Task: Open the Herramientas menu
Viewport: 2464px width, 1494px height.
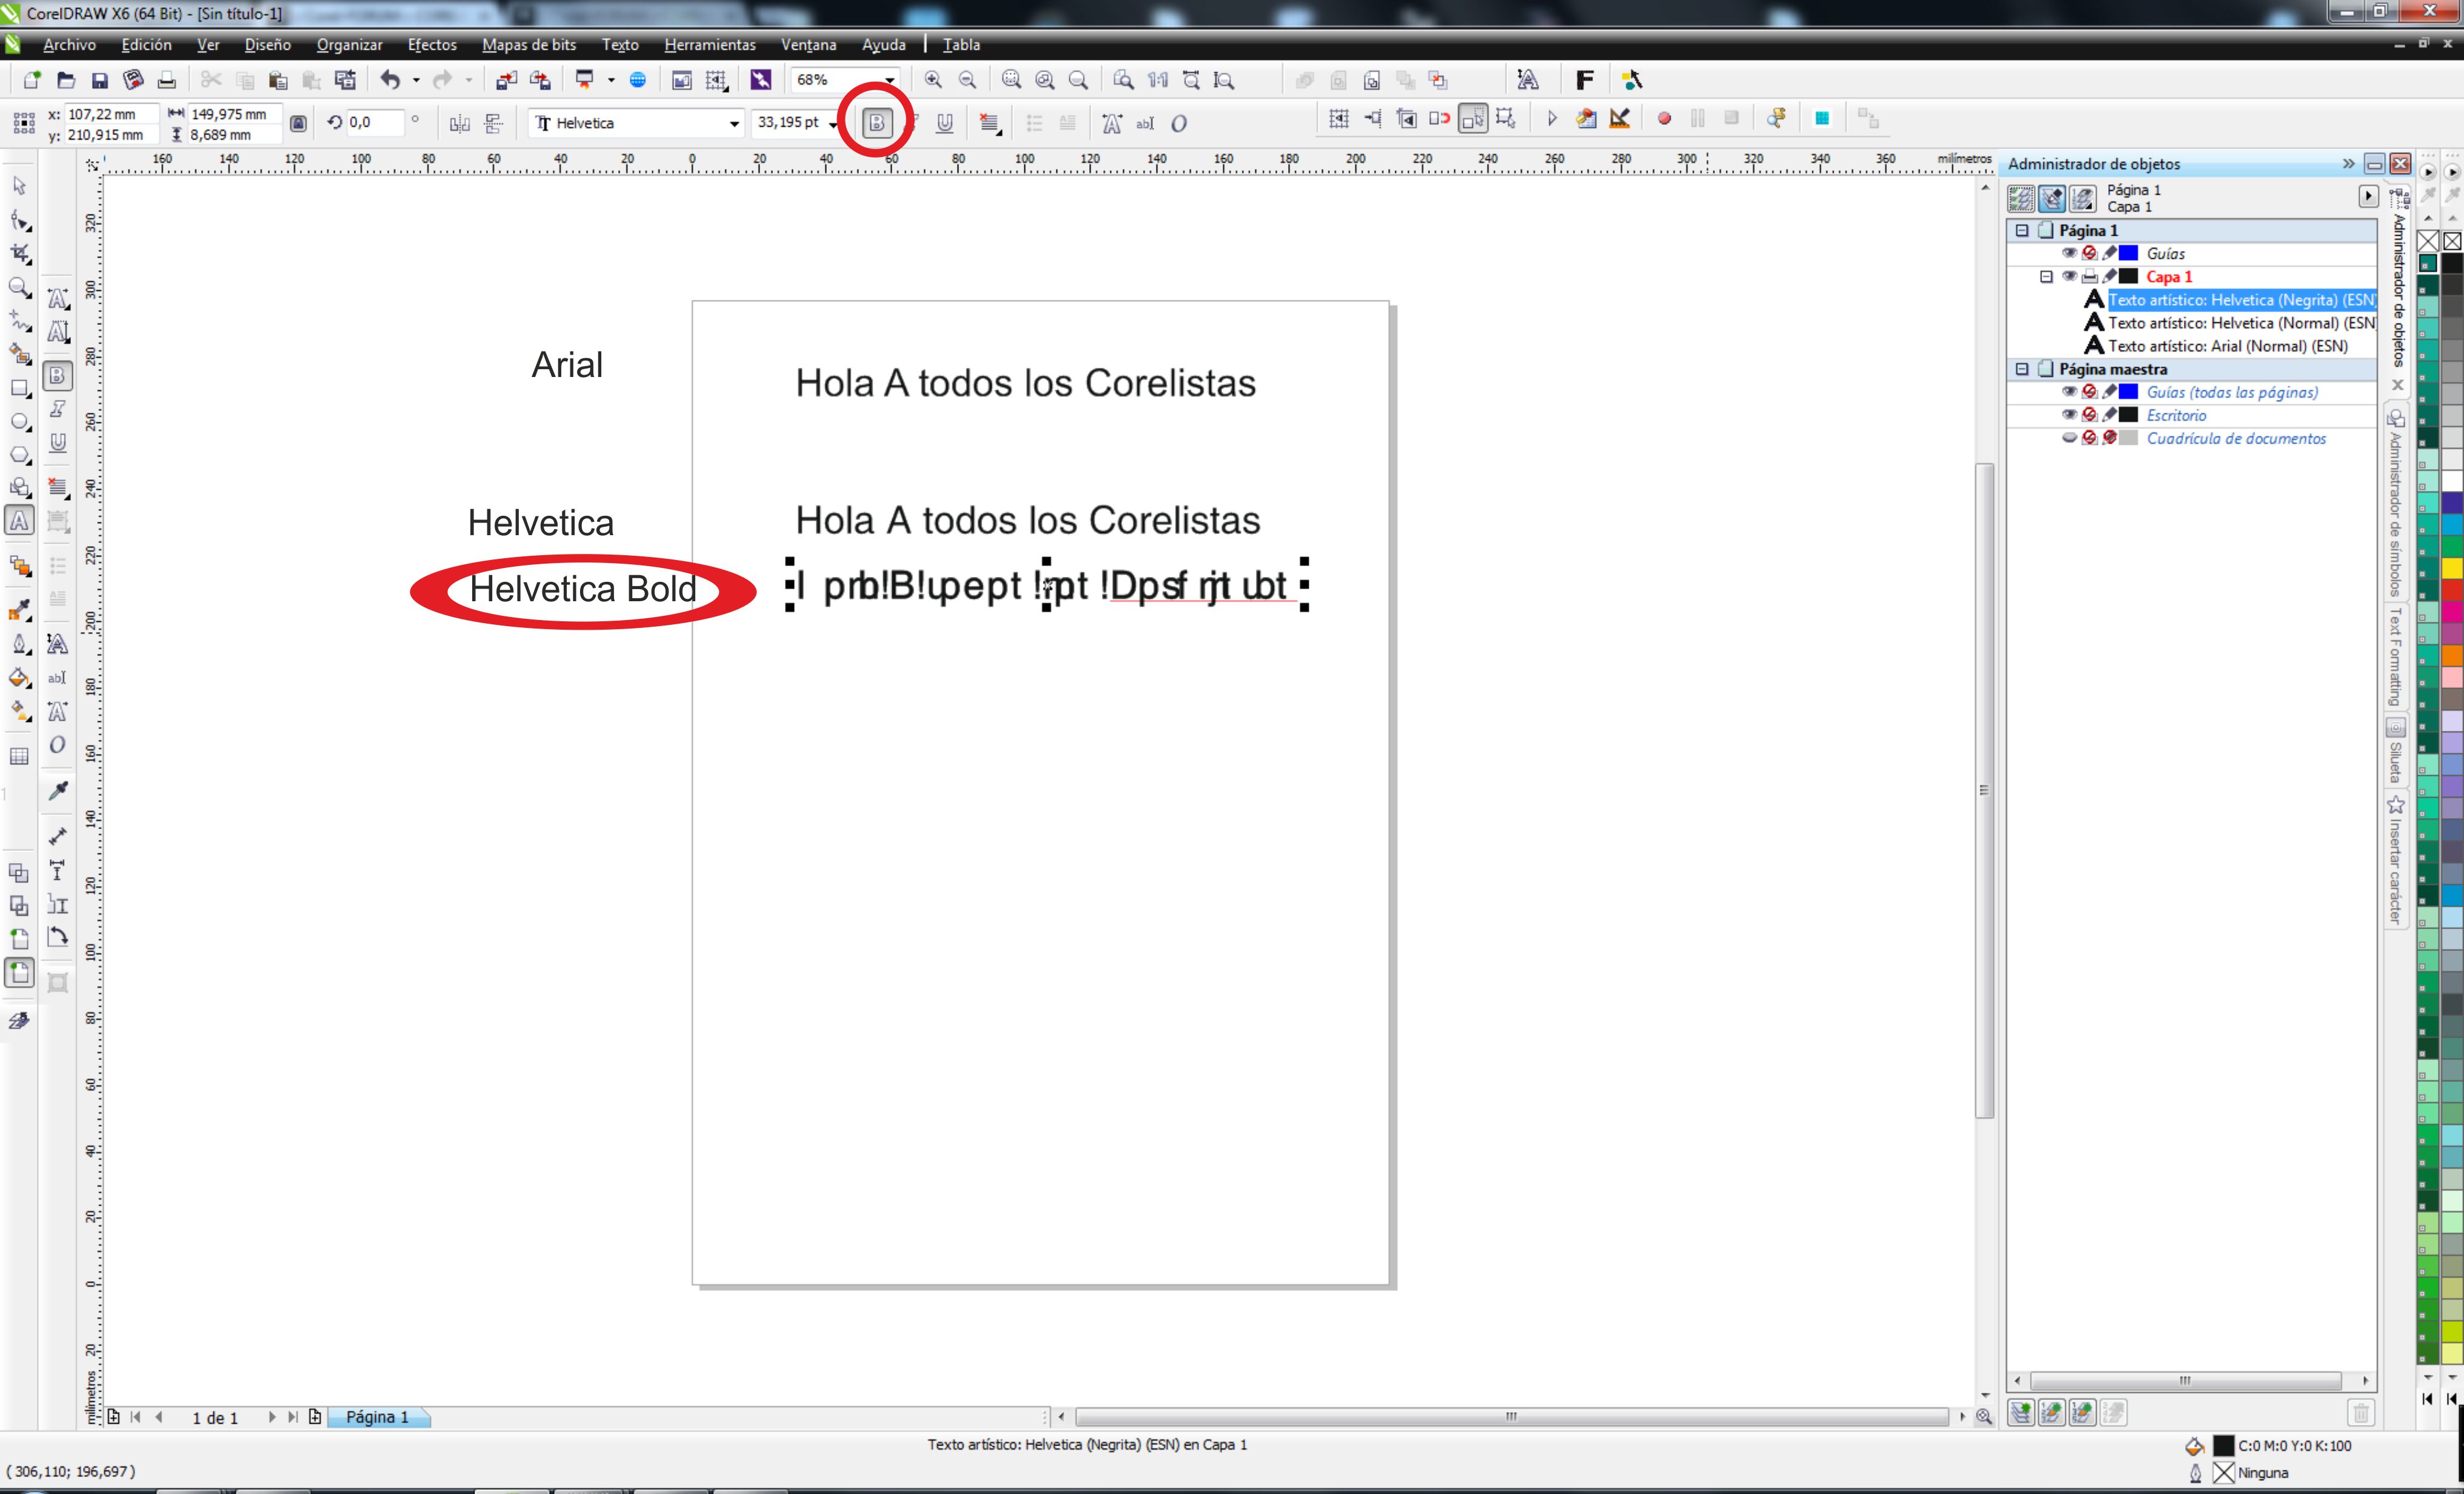Action: pyautogui.click(x=710, y=45)
